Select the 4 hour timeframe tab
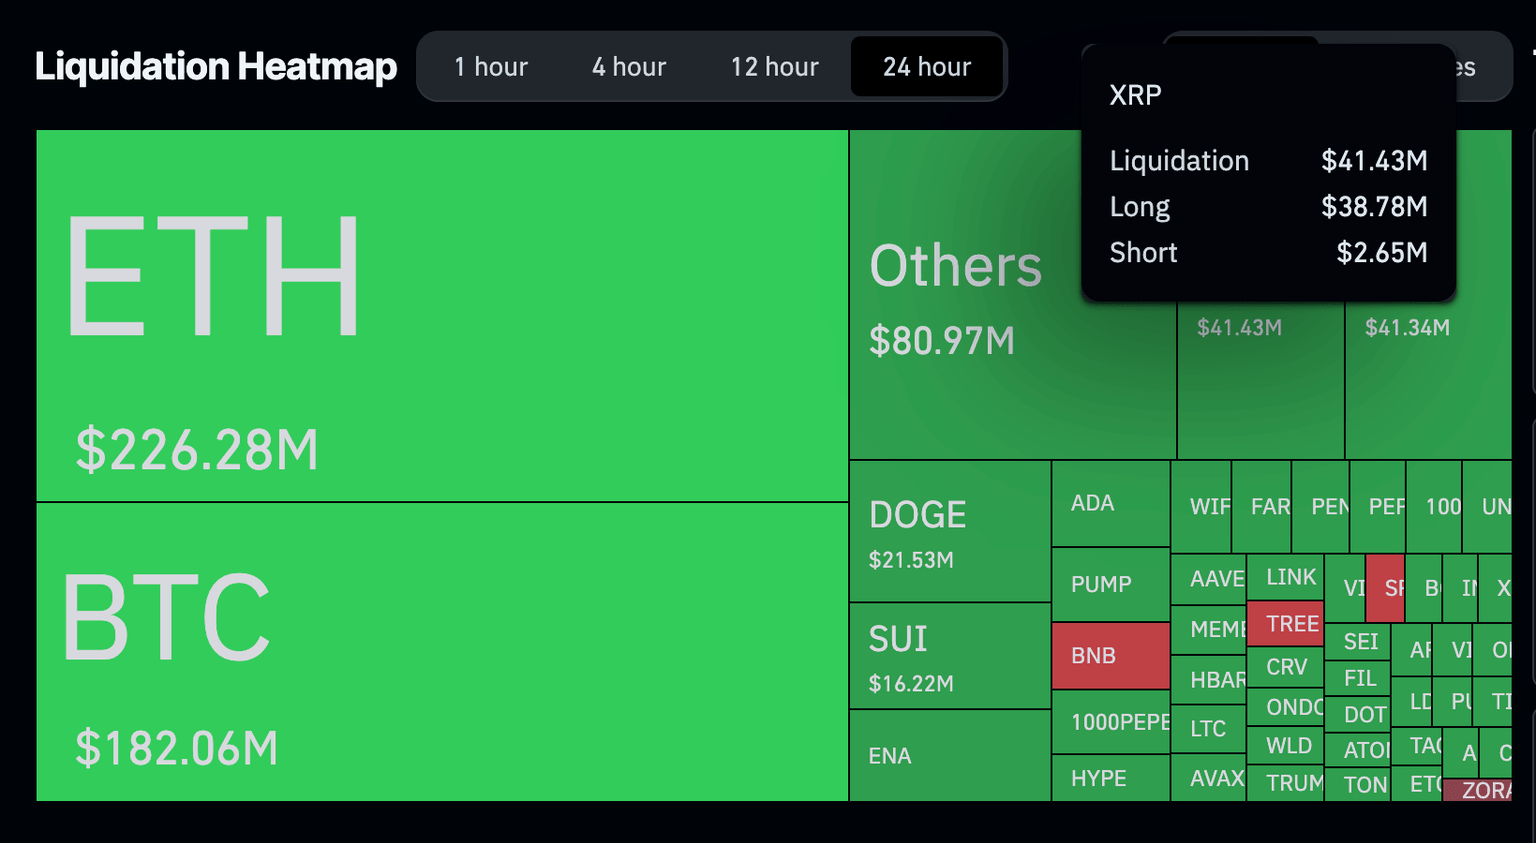The height and width of the screenshot is (843, 1536). click(628, 67)
